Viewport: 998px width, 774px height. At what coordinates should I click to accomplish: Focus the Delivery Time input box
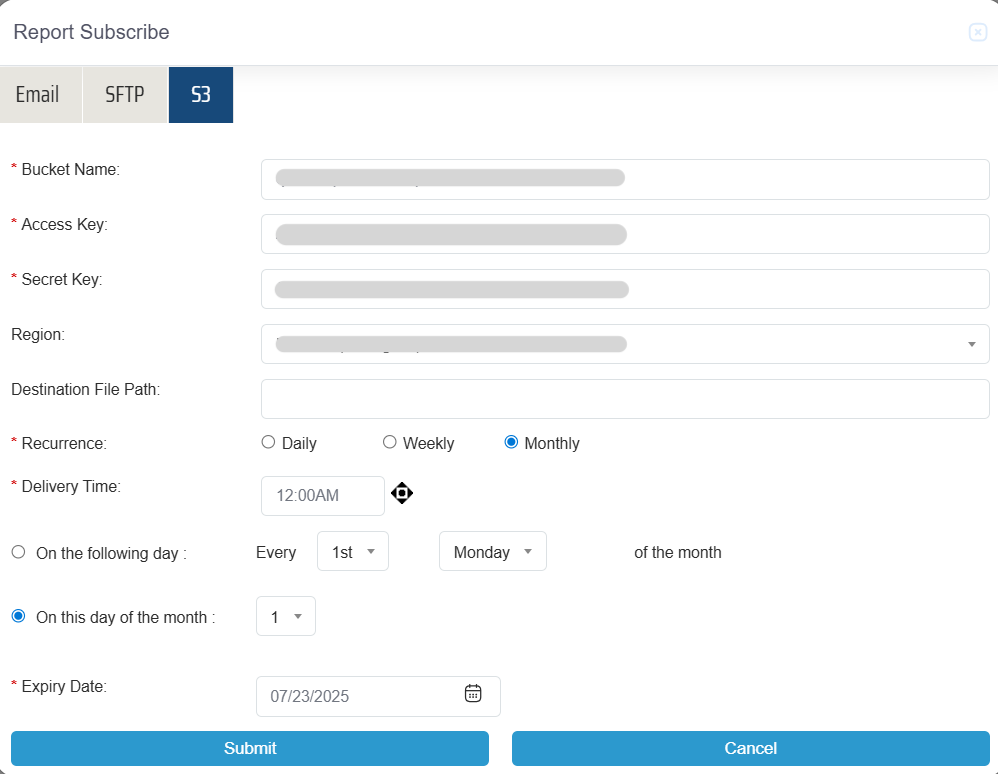(322, 496)
